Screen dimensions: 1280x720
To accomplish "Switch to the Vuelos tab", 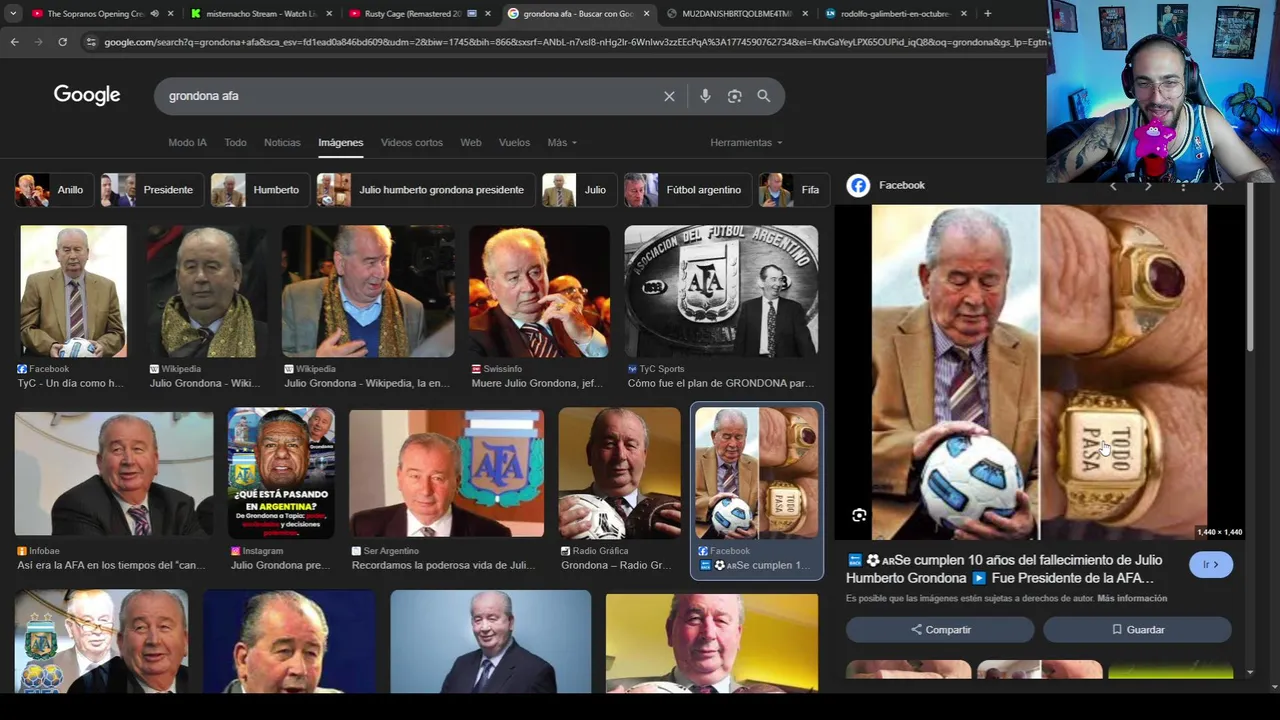I will 514,143.
